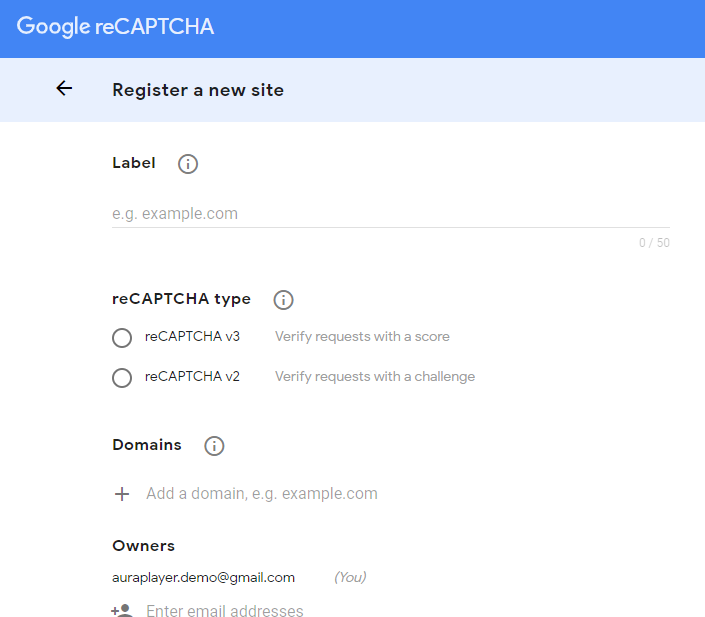Select the reCAPTCHA v3 radio button
The image size is (705, 617).
122,338
